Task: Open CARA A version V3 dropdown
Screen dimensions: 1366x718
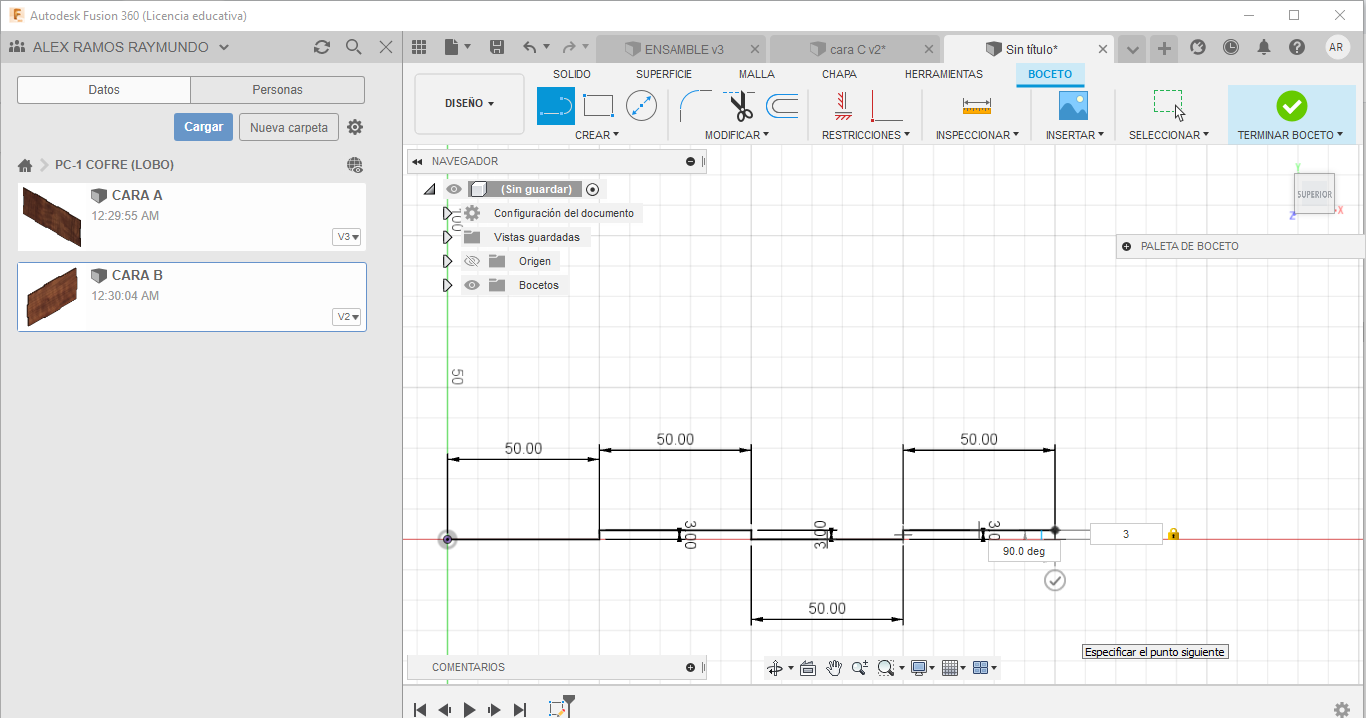Action: [x=347, y=237]
